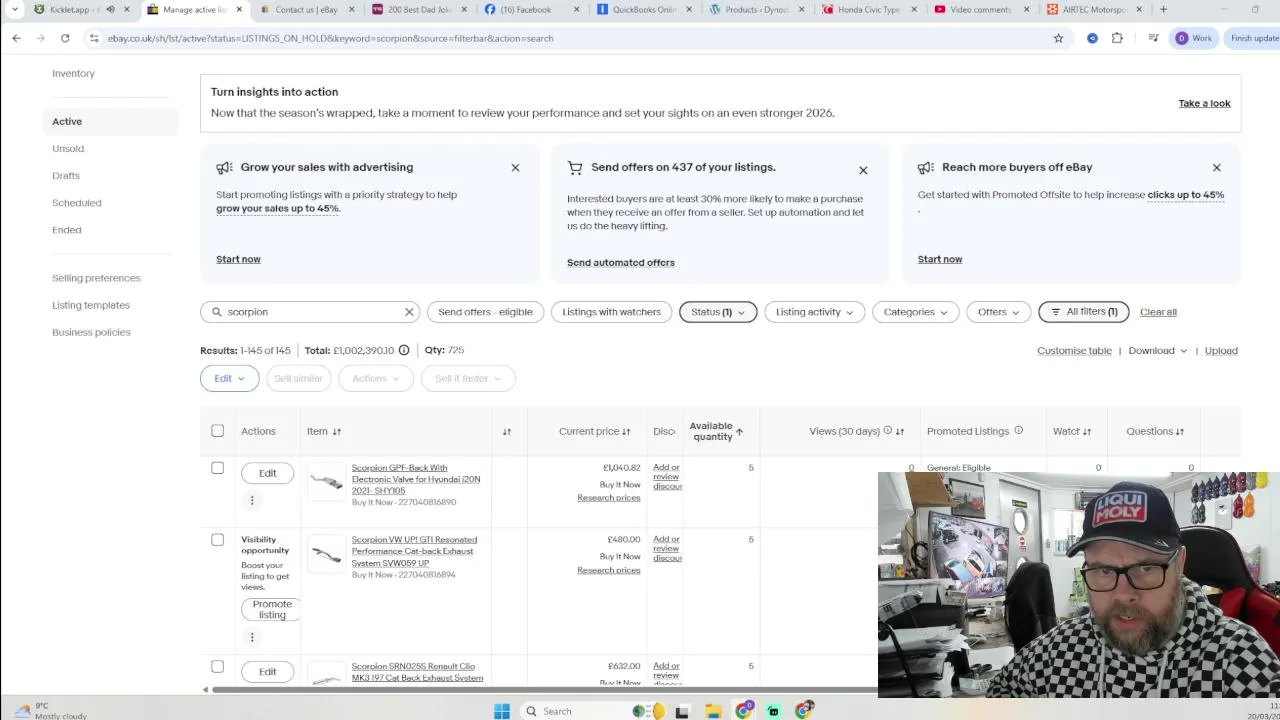Image resolution: width=1280 pixels, height=720 pixels.
Task: Toggle the Send offers - eligible filter chip
Action: point(485,312)
